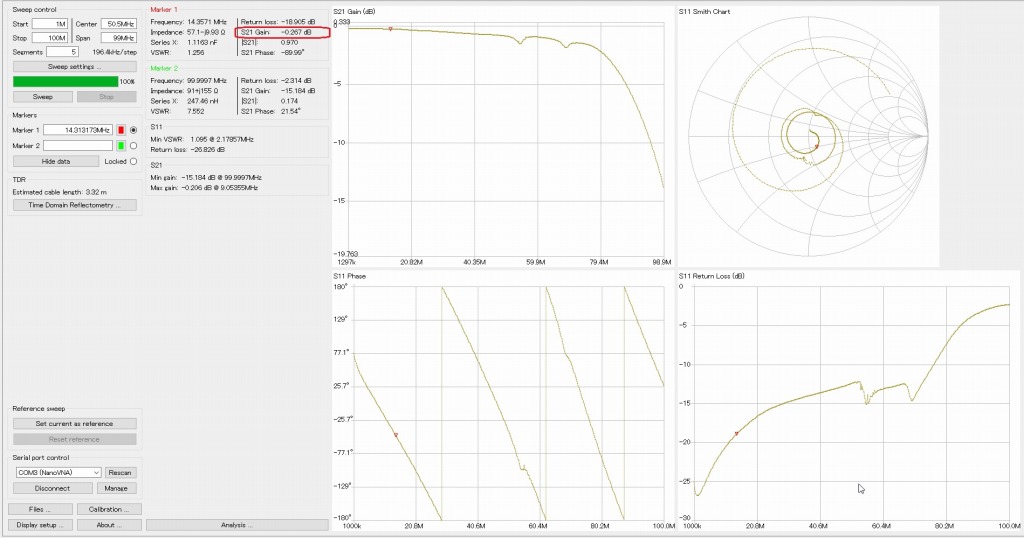Image resolution: width=1024 pixels, height=538 pixels.
Task: Click the green Marker 2 heading
Action: [164, 69]
